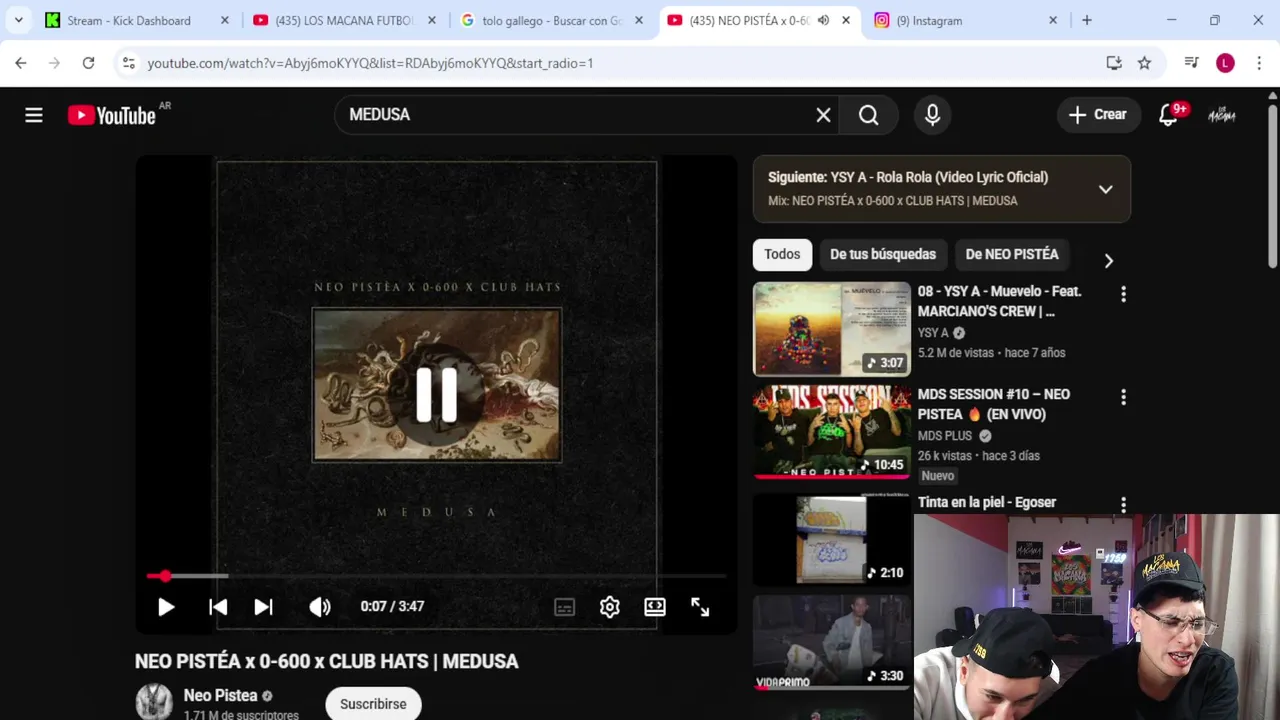The height and width of the screenshot is (720, 1280).
Task: Open the YouTube hamburger guide menu
Action: click(34, 115)
